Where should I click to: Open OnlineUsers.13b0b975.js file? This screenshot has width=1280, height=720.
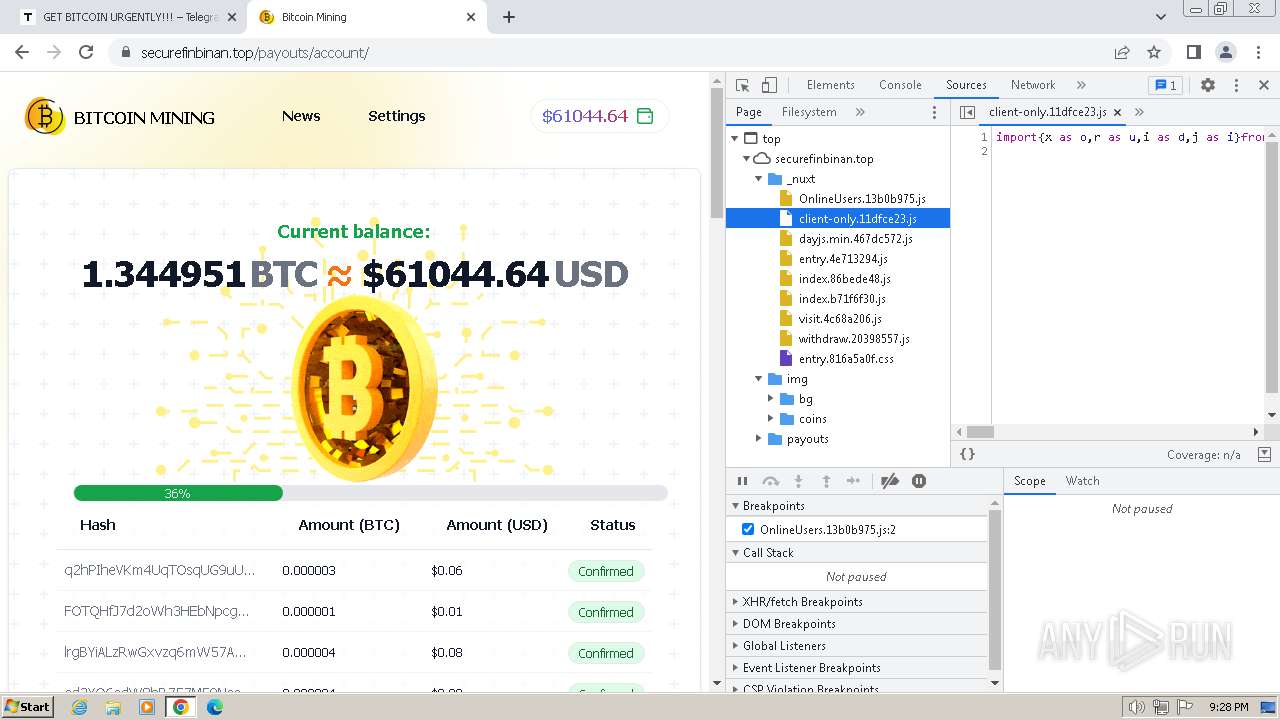coord(861,199)
